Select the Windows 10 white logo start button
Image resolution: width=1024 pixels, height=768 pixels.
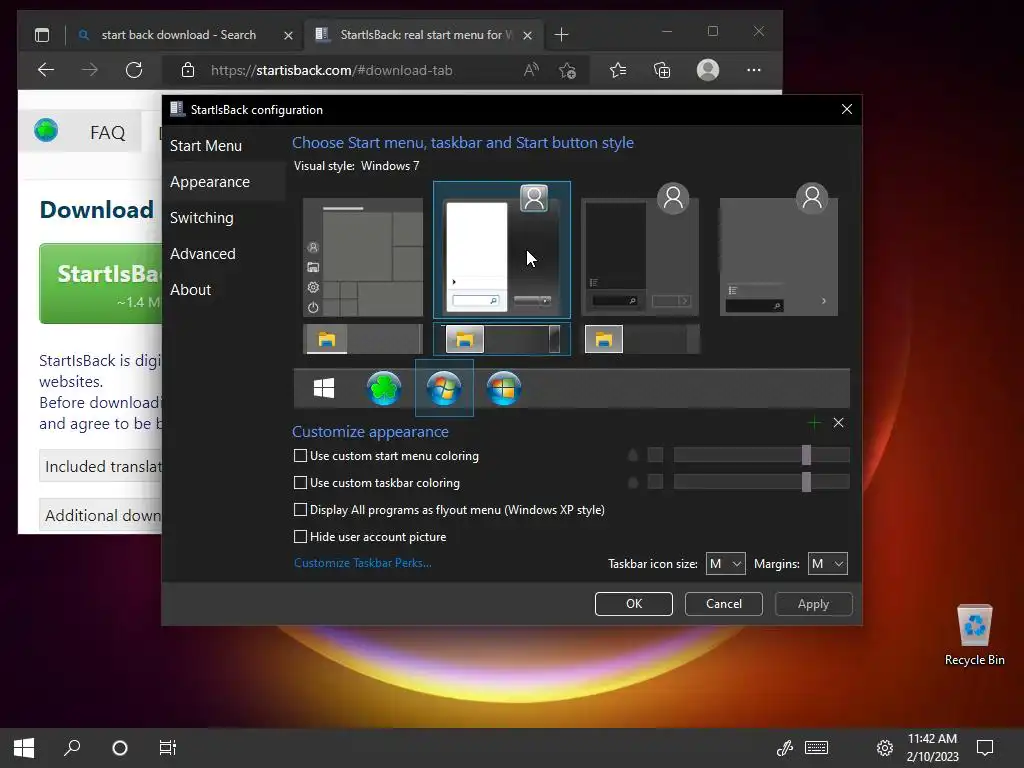[x=324, y=388]
